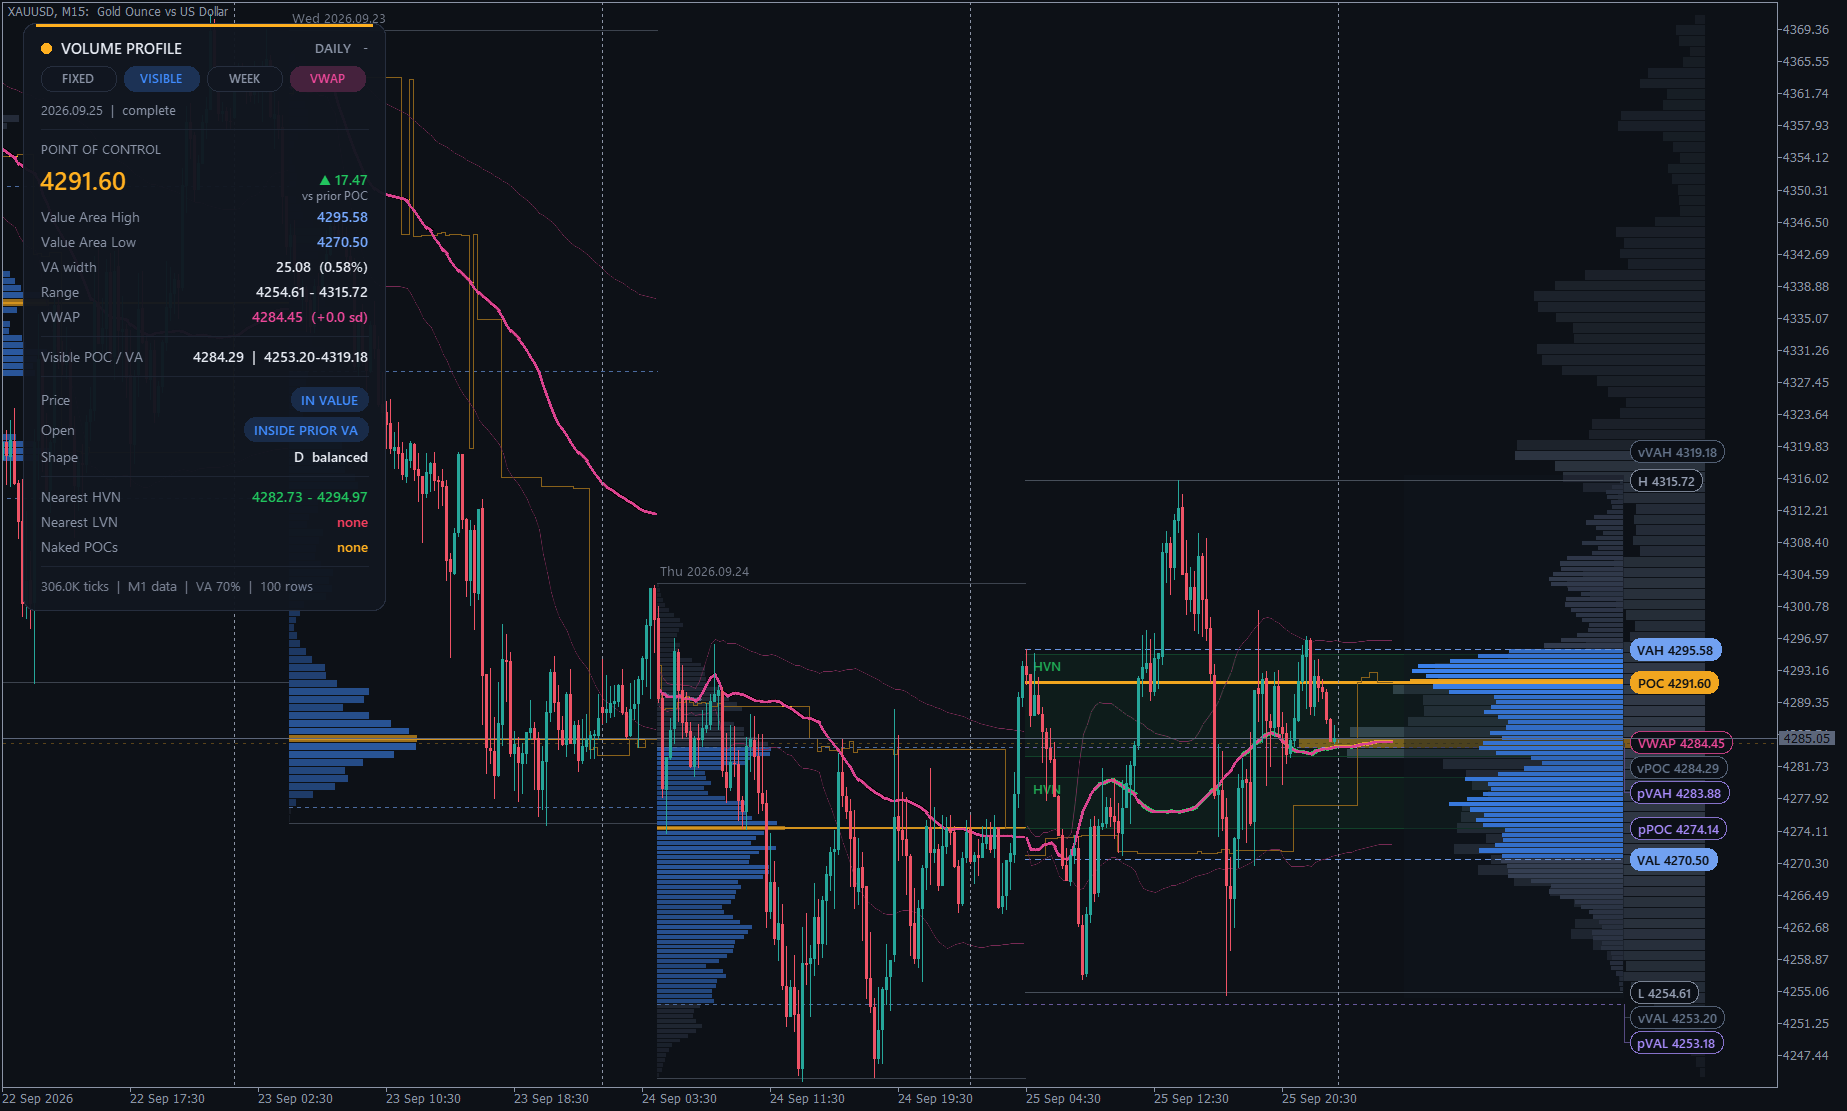Click the Point of Control value 4291.60

(83, 182)
